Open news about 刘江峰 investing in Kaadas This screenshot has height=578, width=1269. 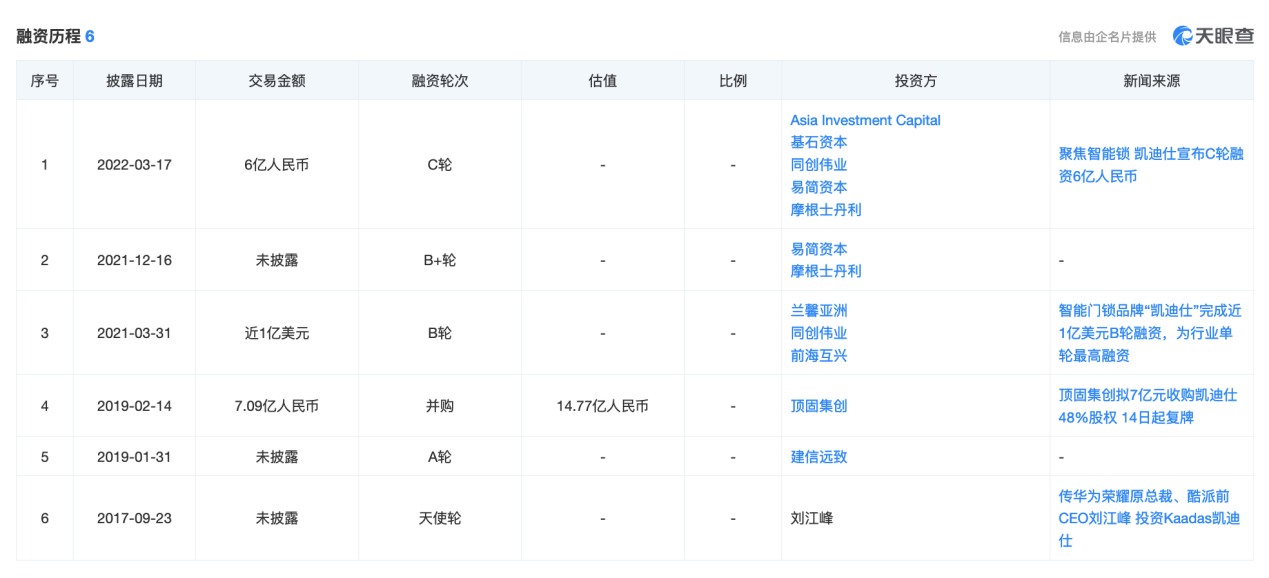pyautogui.click(x=1149, y=518)
